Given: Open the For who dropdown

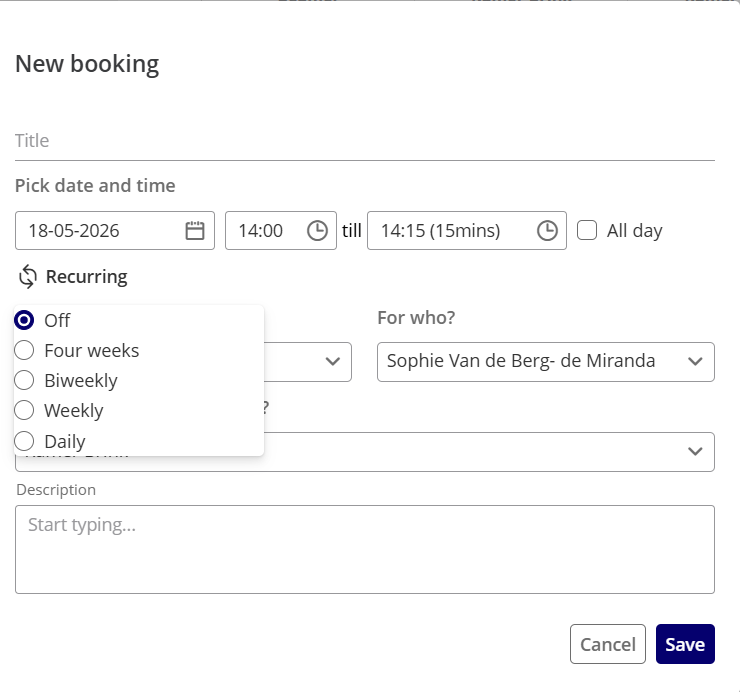Looking at the screenshot, I should (x=546, y=362).
